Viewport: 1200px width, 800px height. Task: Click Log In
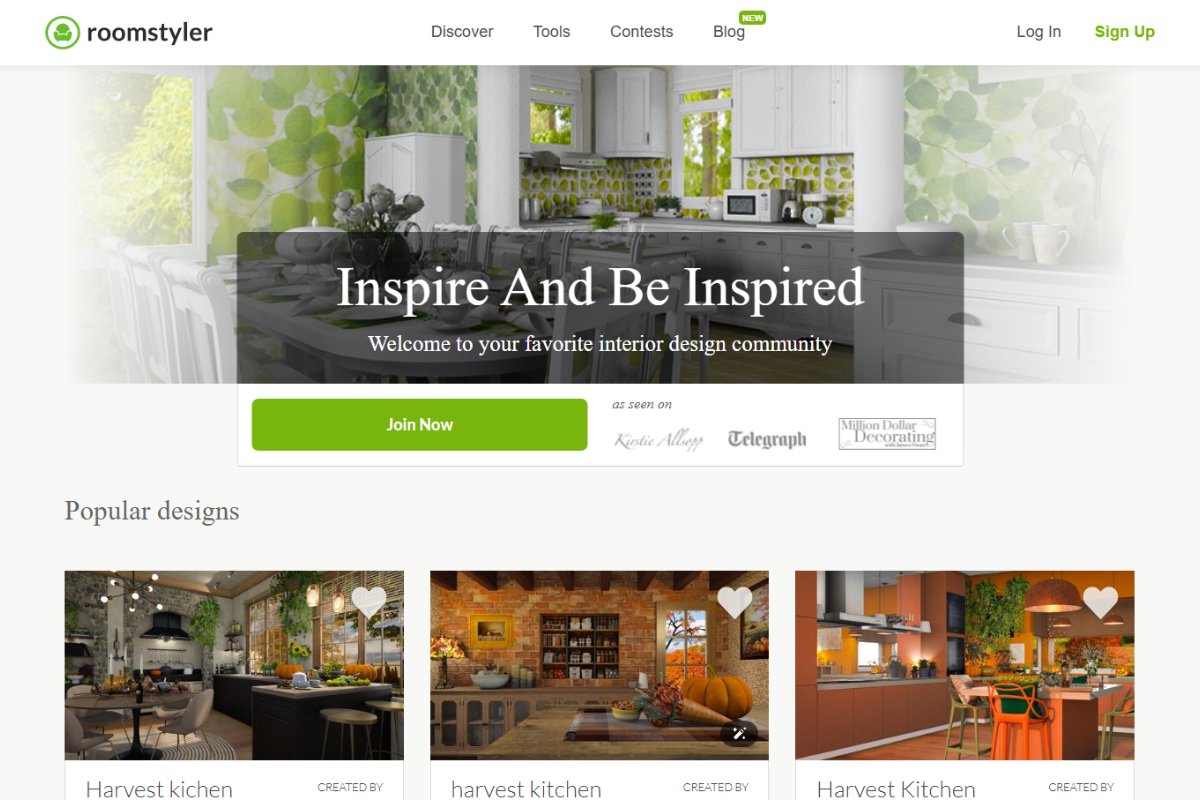[1038, 32]
